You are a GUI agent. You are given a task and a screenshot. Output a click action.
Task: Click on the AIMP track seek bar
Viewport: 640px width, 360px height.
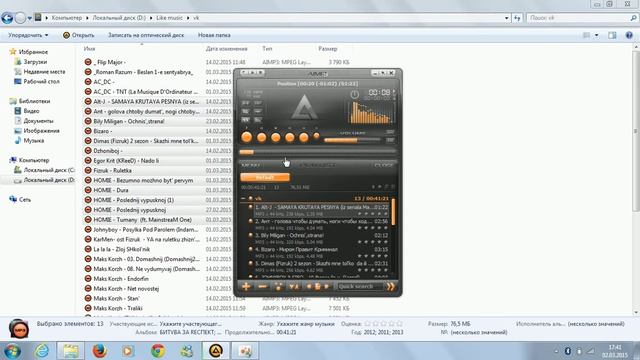point(318,152)
